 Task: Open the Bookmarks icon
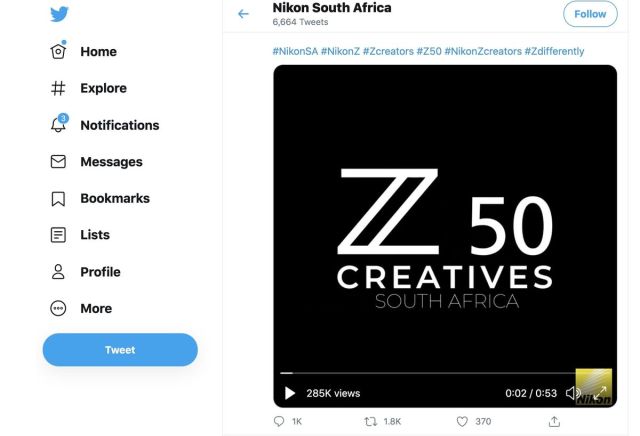point(58,199)
